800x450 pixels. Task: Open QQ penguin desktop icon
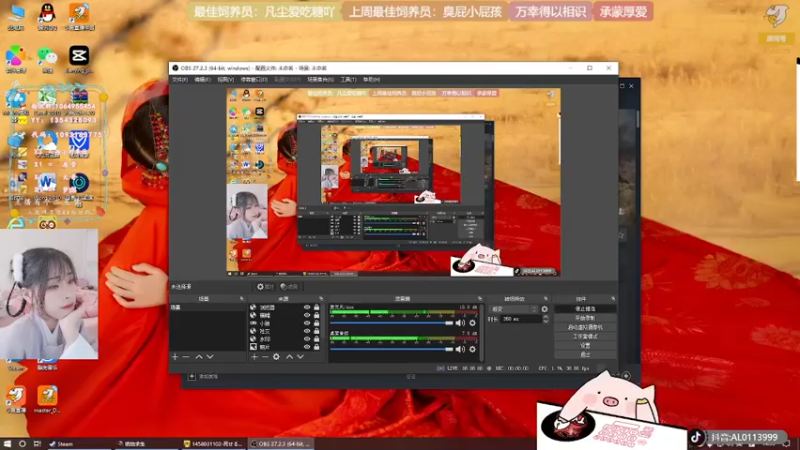click(47, 16)
